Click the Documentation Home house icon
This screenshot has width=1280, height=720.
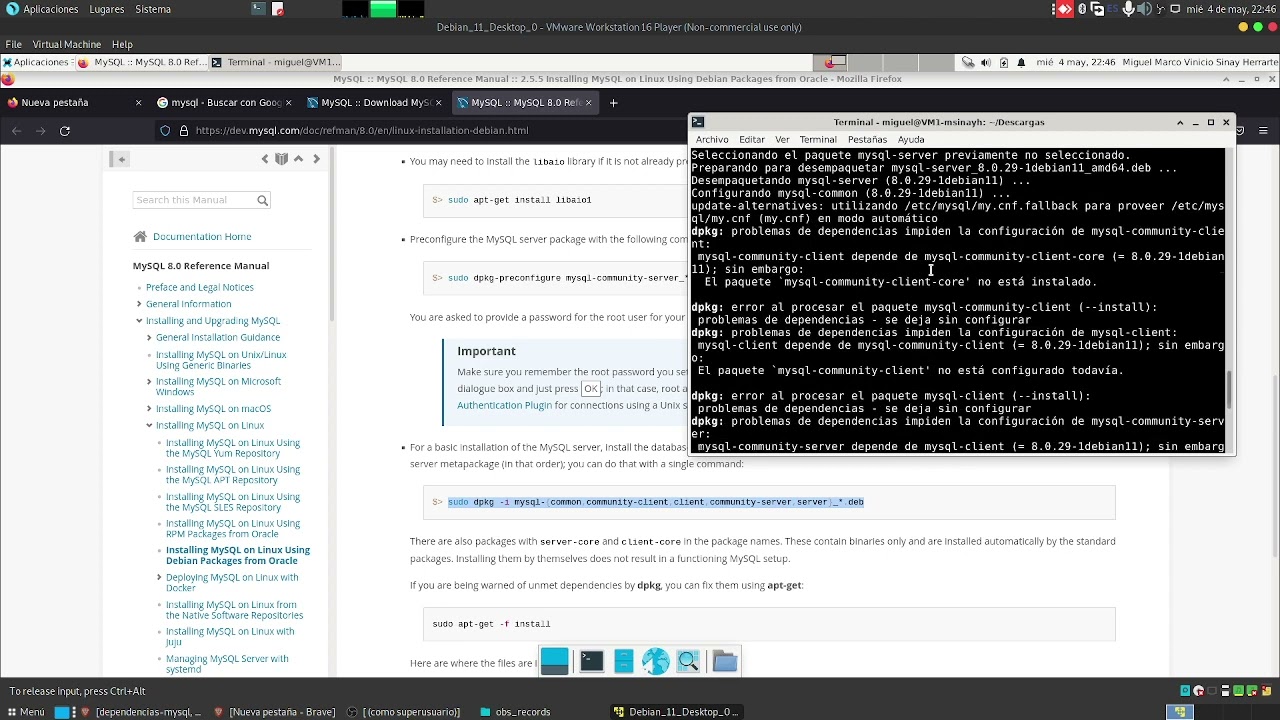point(140,236)
